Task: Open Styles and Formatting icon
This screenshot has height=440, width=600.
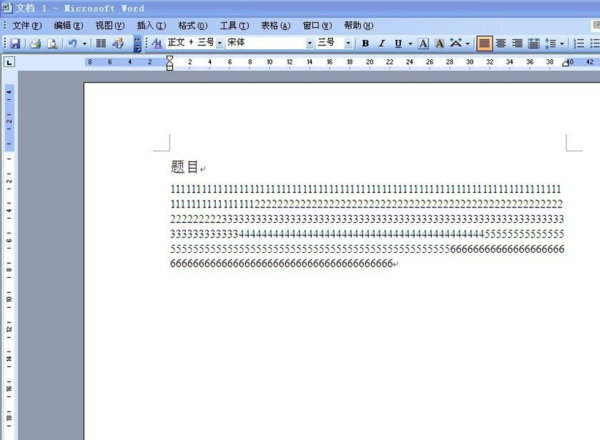Action: [157, 43]
